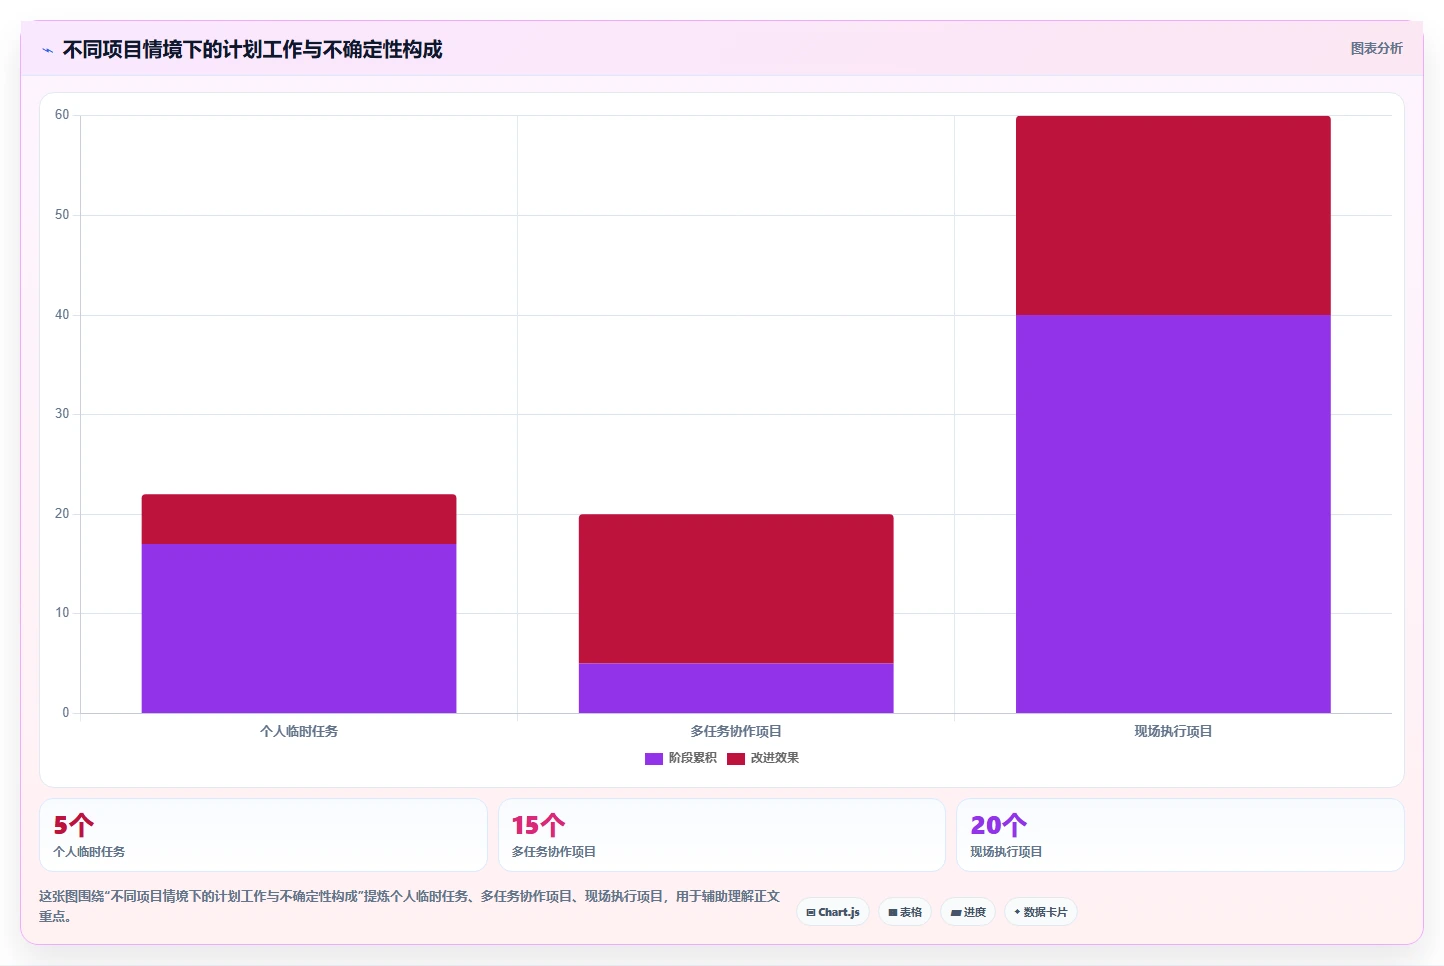Click the purple segment of the 个人临时任务 bar
1444x966 pixels.
pos(299,628)
